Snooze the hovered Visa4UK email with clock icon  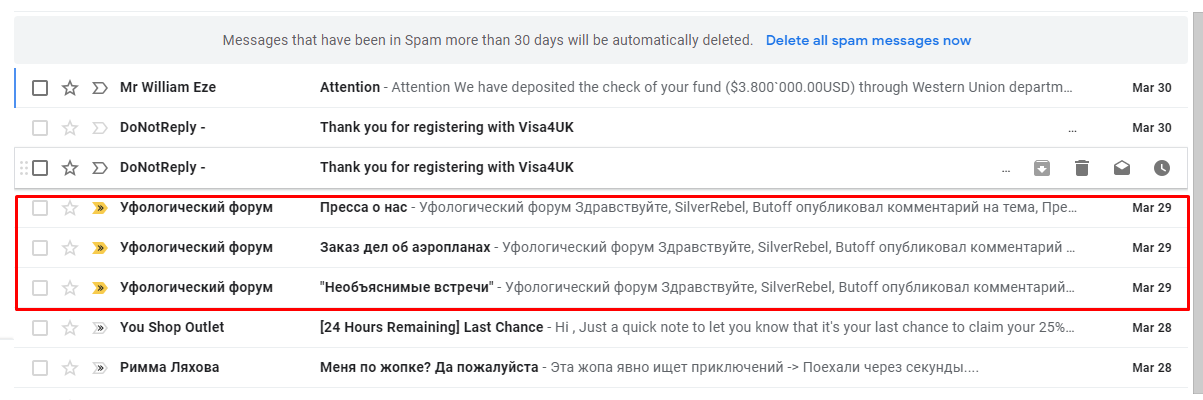point(1162,168)
